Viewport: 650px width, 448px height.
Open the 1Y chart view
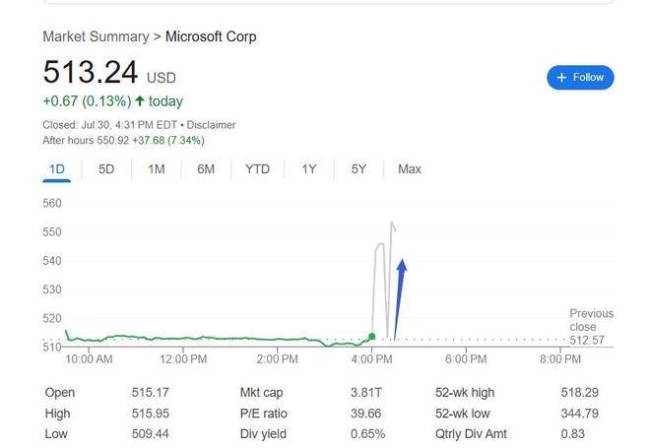309,169
